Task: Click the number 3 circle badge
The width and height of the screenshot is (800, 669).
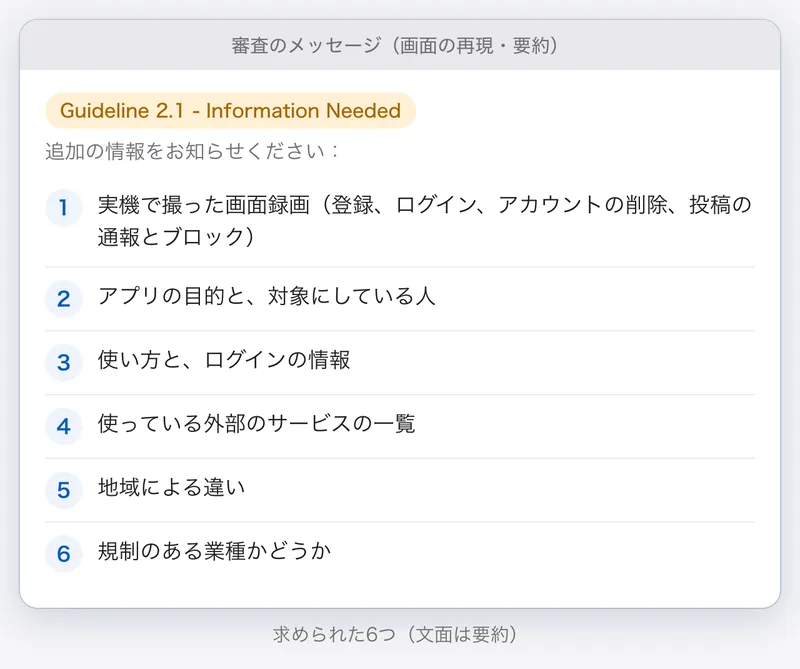Action: tap(64, 362)
